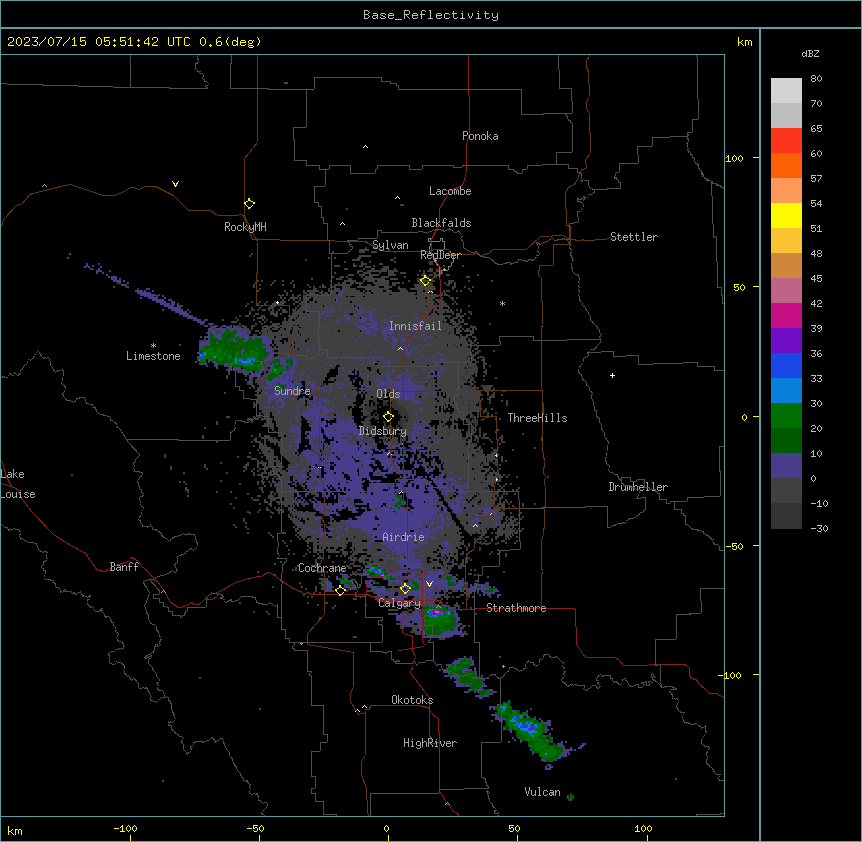Pick the bright blue 36 dBZ legend swatch
Screen dimensions: 862x842
(x=786, y=365)
